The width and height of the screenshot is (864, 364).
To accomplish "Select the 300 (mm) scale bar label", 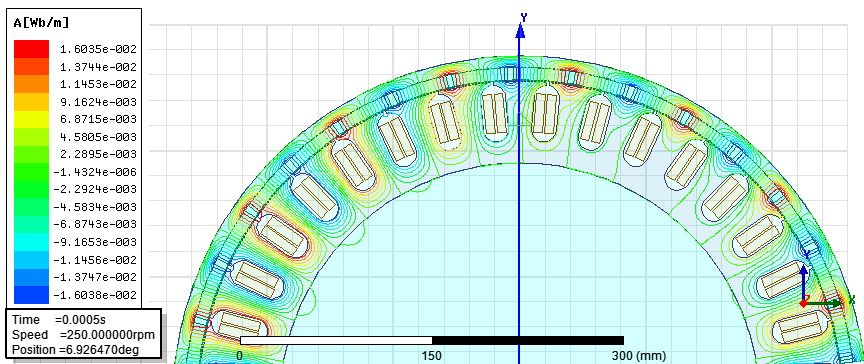I will pos(639,356).
